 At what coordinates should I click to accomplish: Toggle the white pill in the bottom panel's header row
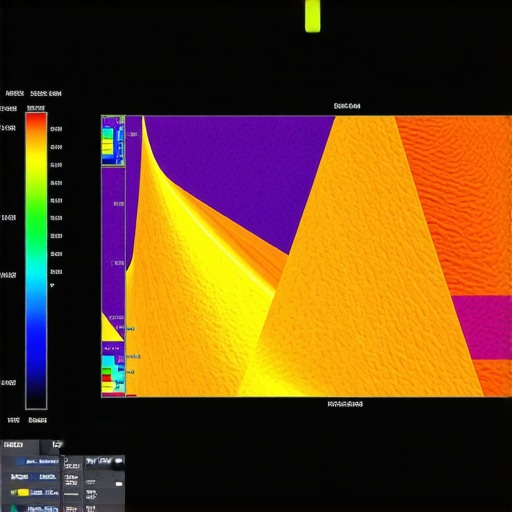119,461
